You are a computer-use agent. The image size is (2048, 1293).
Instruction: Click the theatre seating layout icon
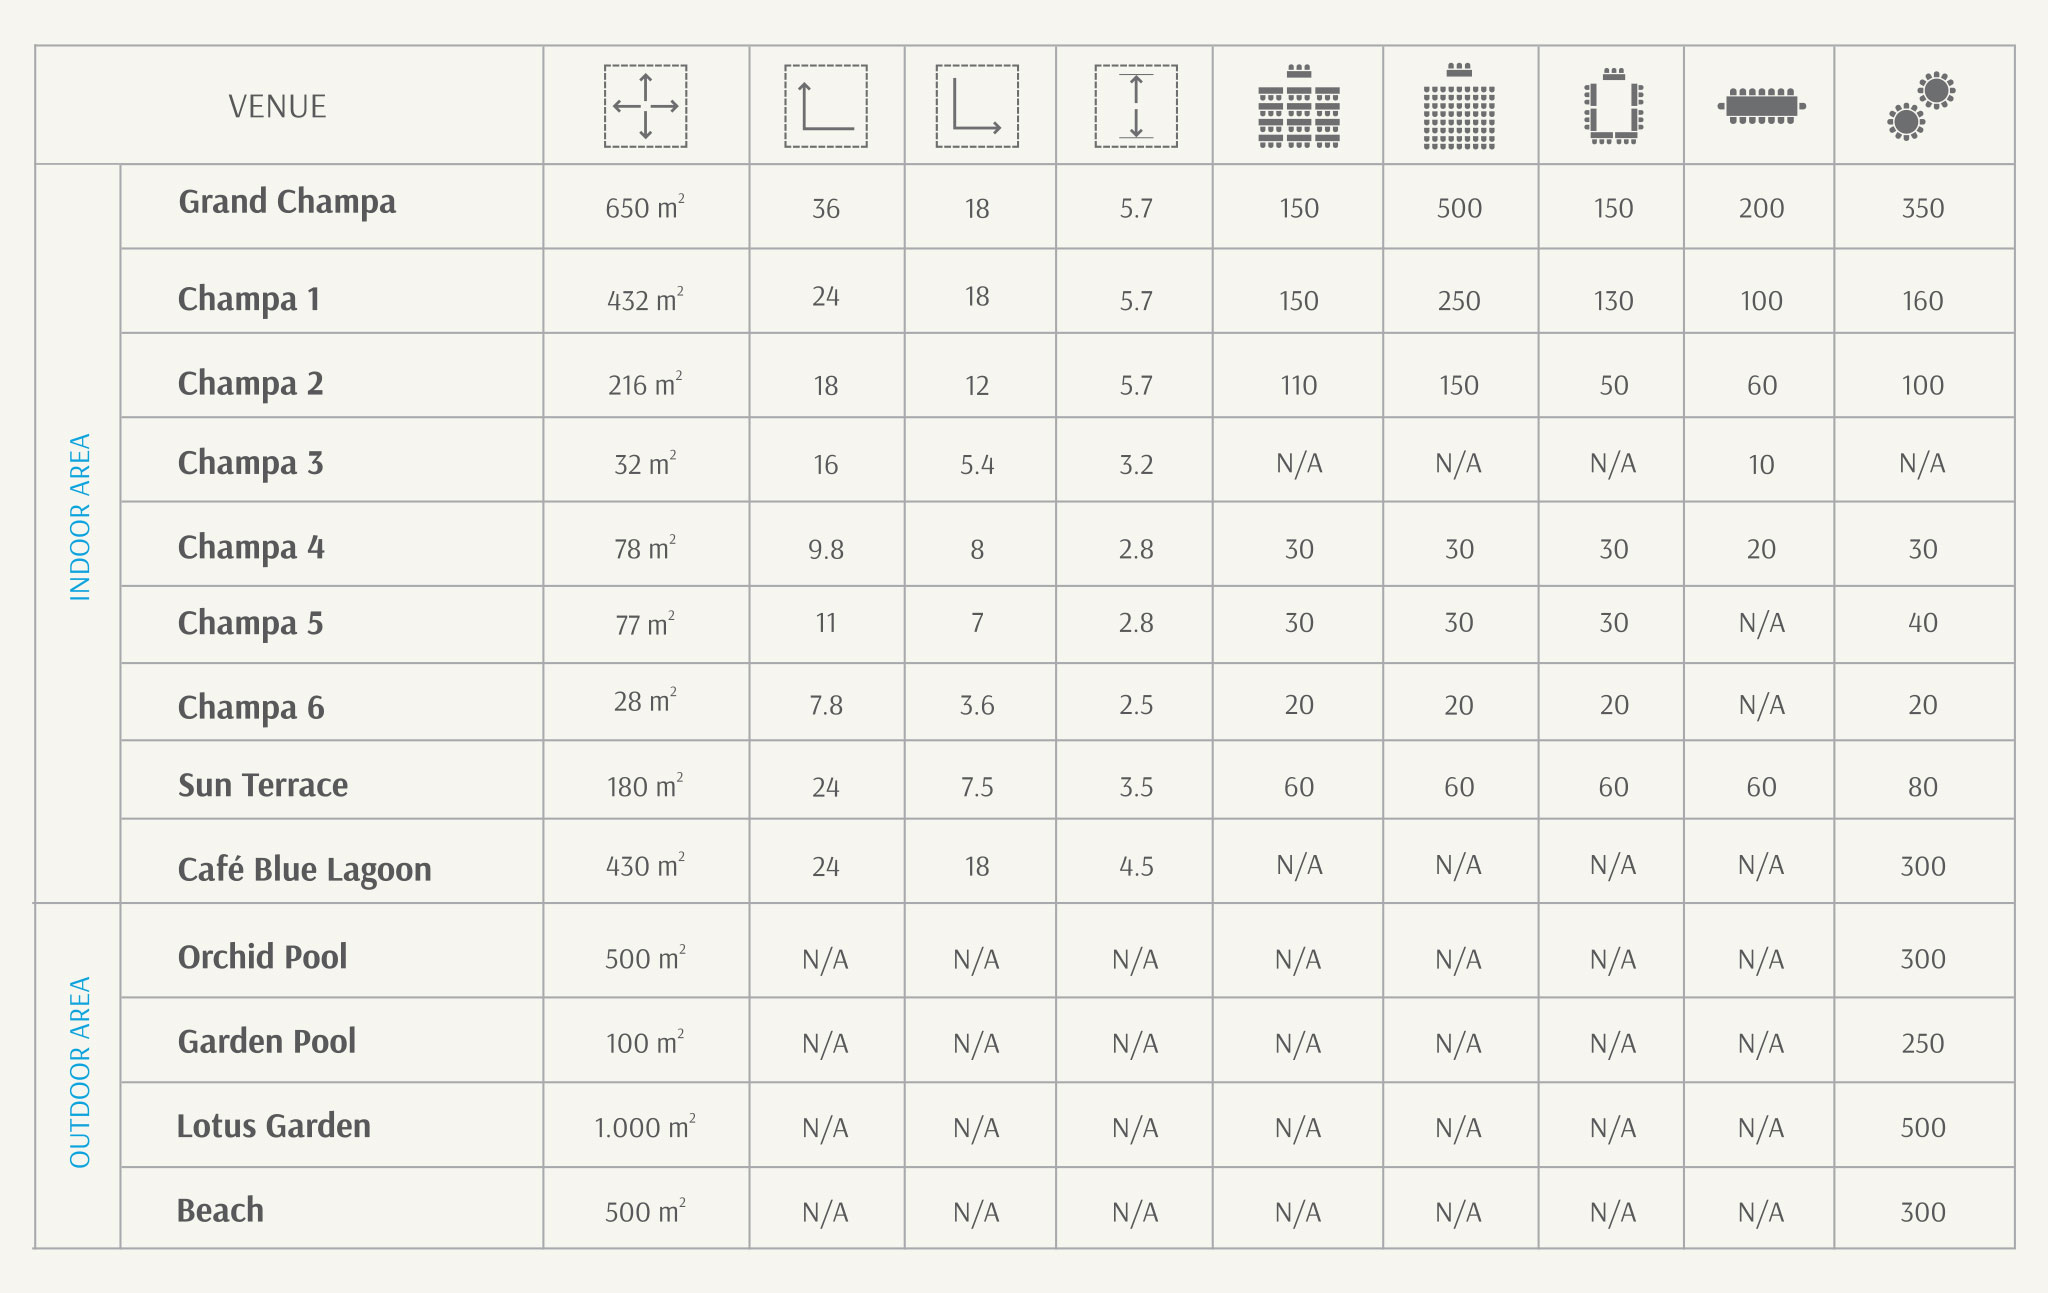click(x=1459, y=106)
